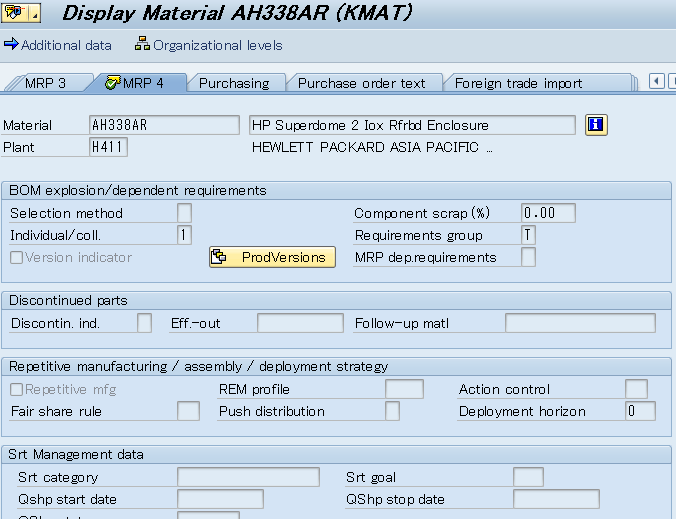Toggle the Version indicator checkbox

tap(16, 257)
